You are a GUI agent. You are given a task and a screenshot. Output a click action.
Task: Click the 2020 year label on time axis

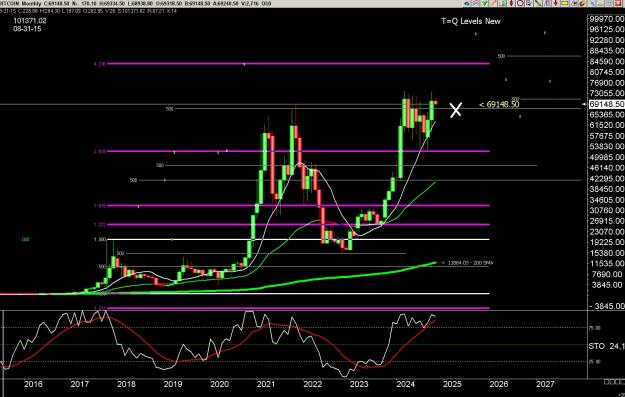point(219,384)
